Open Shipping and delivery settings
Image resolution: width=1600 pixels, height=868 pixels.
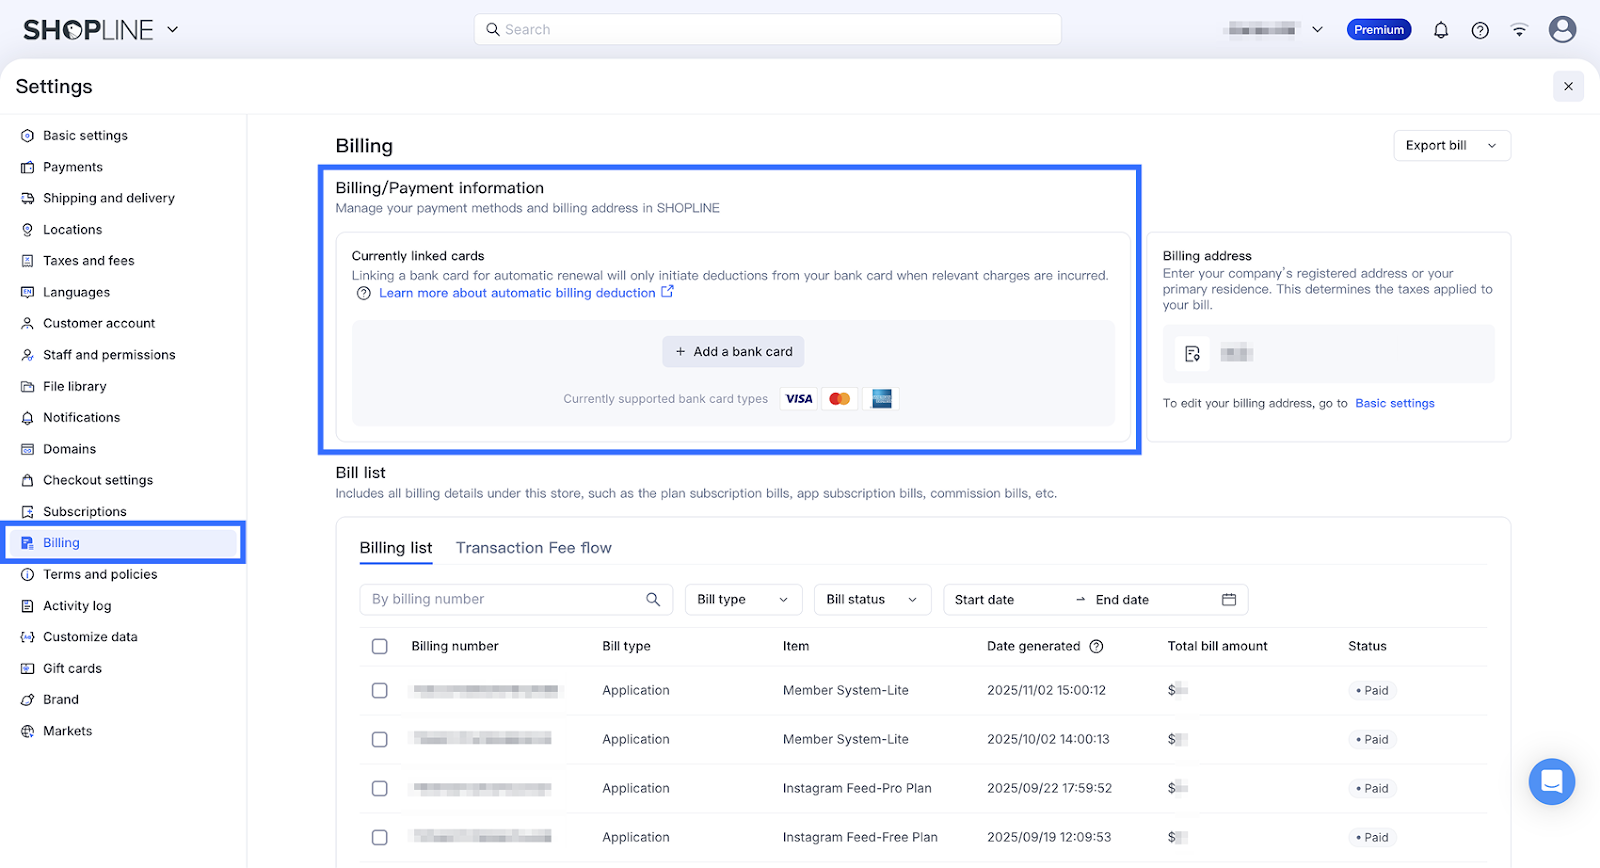108,198
